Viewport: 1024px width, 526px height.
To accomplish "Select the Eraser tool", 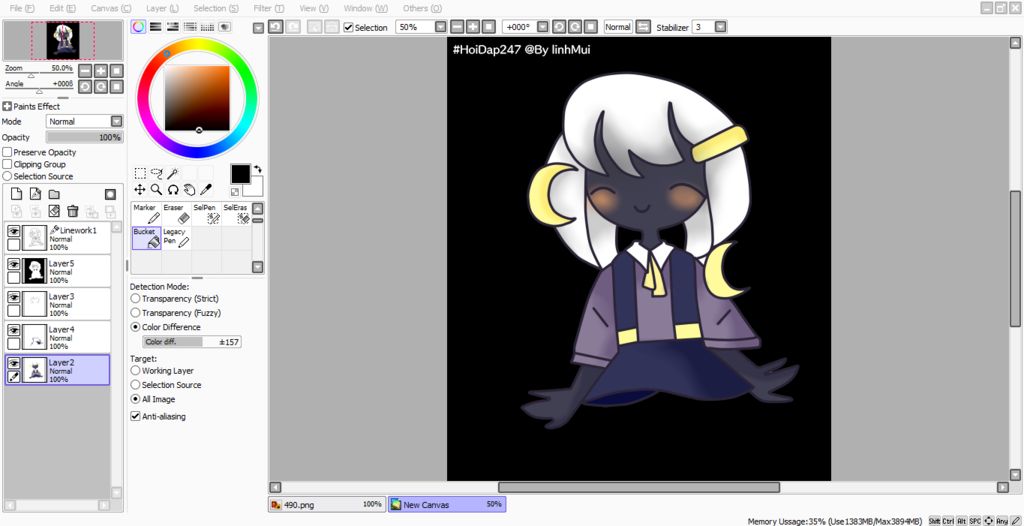I will [x=176, y=213].
